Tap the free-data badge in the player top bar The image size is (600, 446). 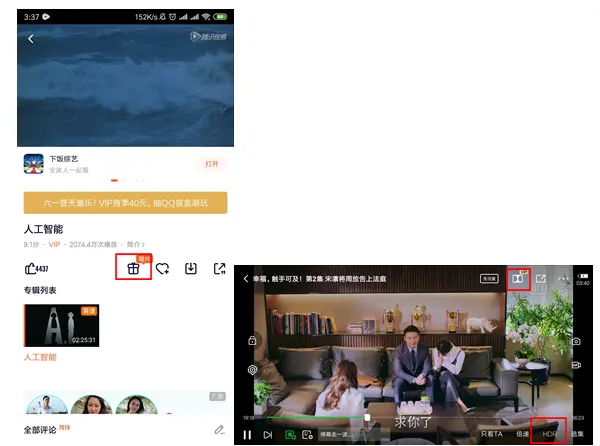pos(489,279)
